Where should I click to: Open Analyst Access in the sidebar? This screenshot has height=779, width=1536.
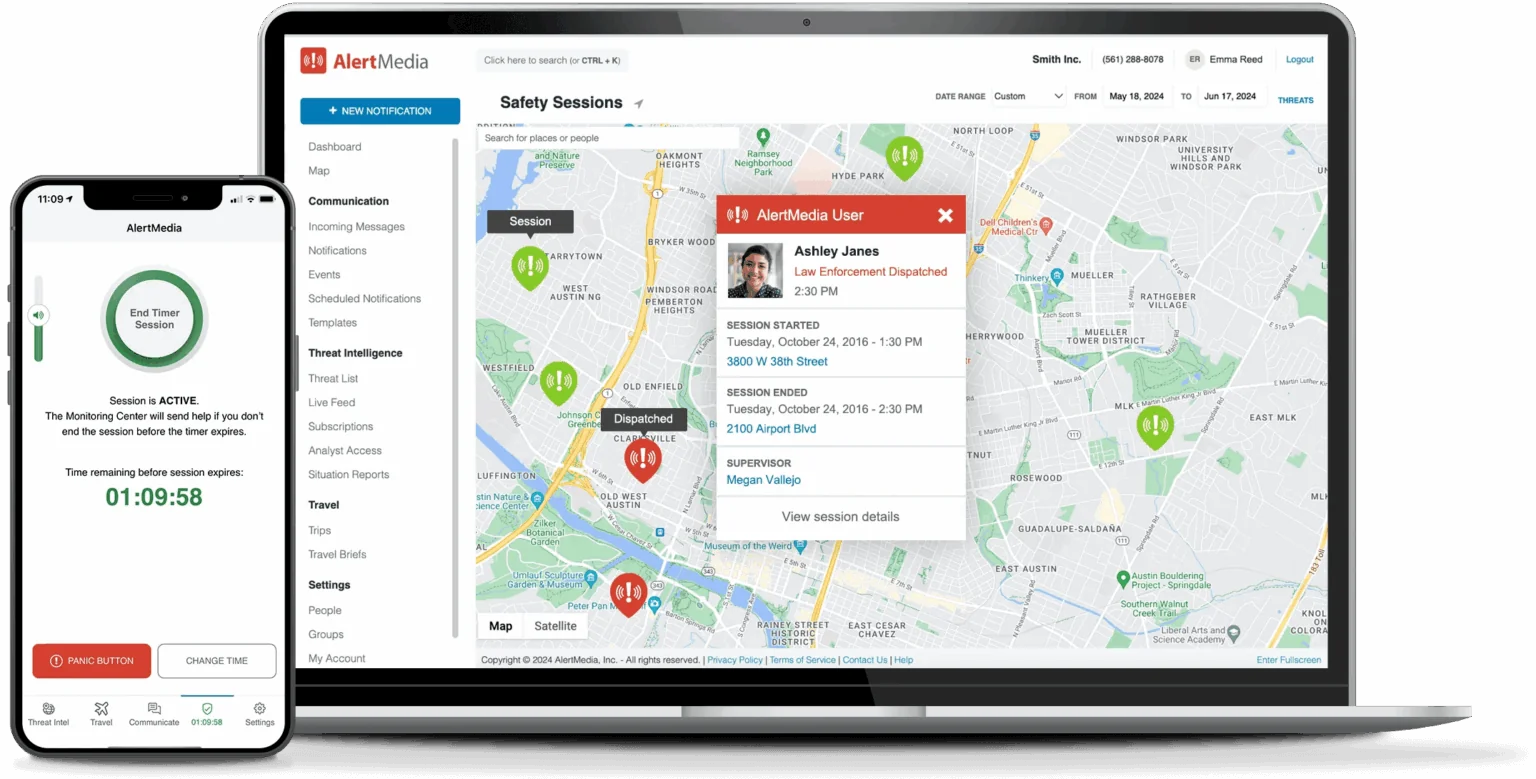coord(345,451)
